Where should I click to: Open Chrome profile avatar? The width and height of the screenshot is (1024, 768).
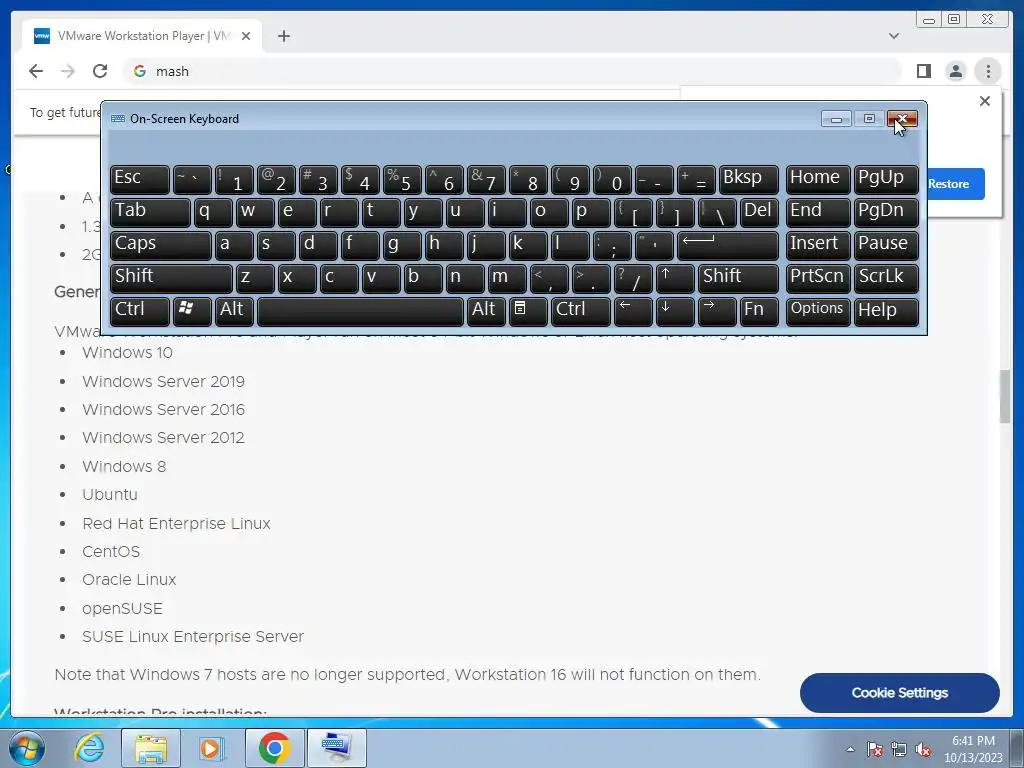click(955, 71)
